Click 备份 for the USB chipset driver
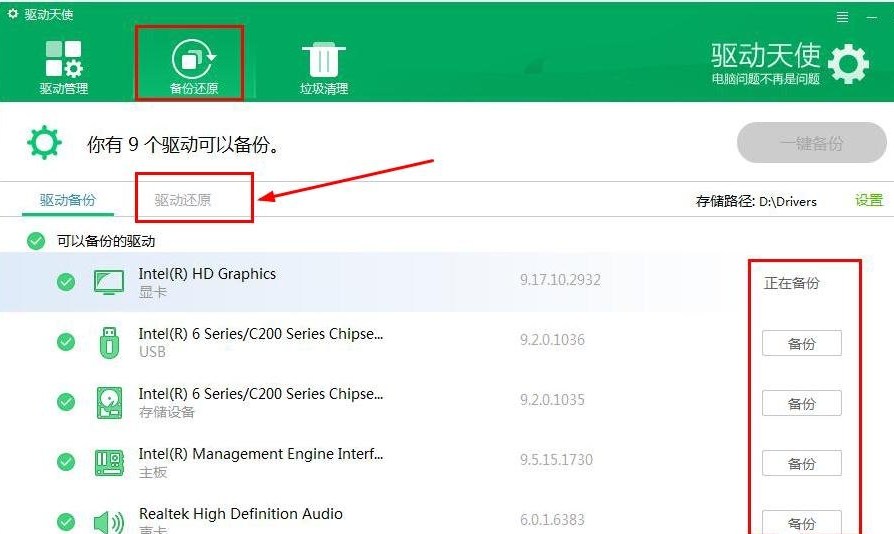The height and width of the screenshot is (534, 894). (x=802, y=343)
